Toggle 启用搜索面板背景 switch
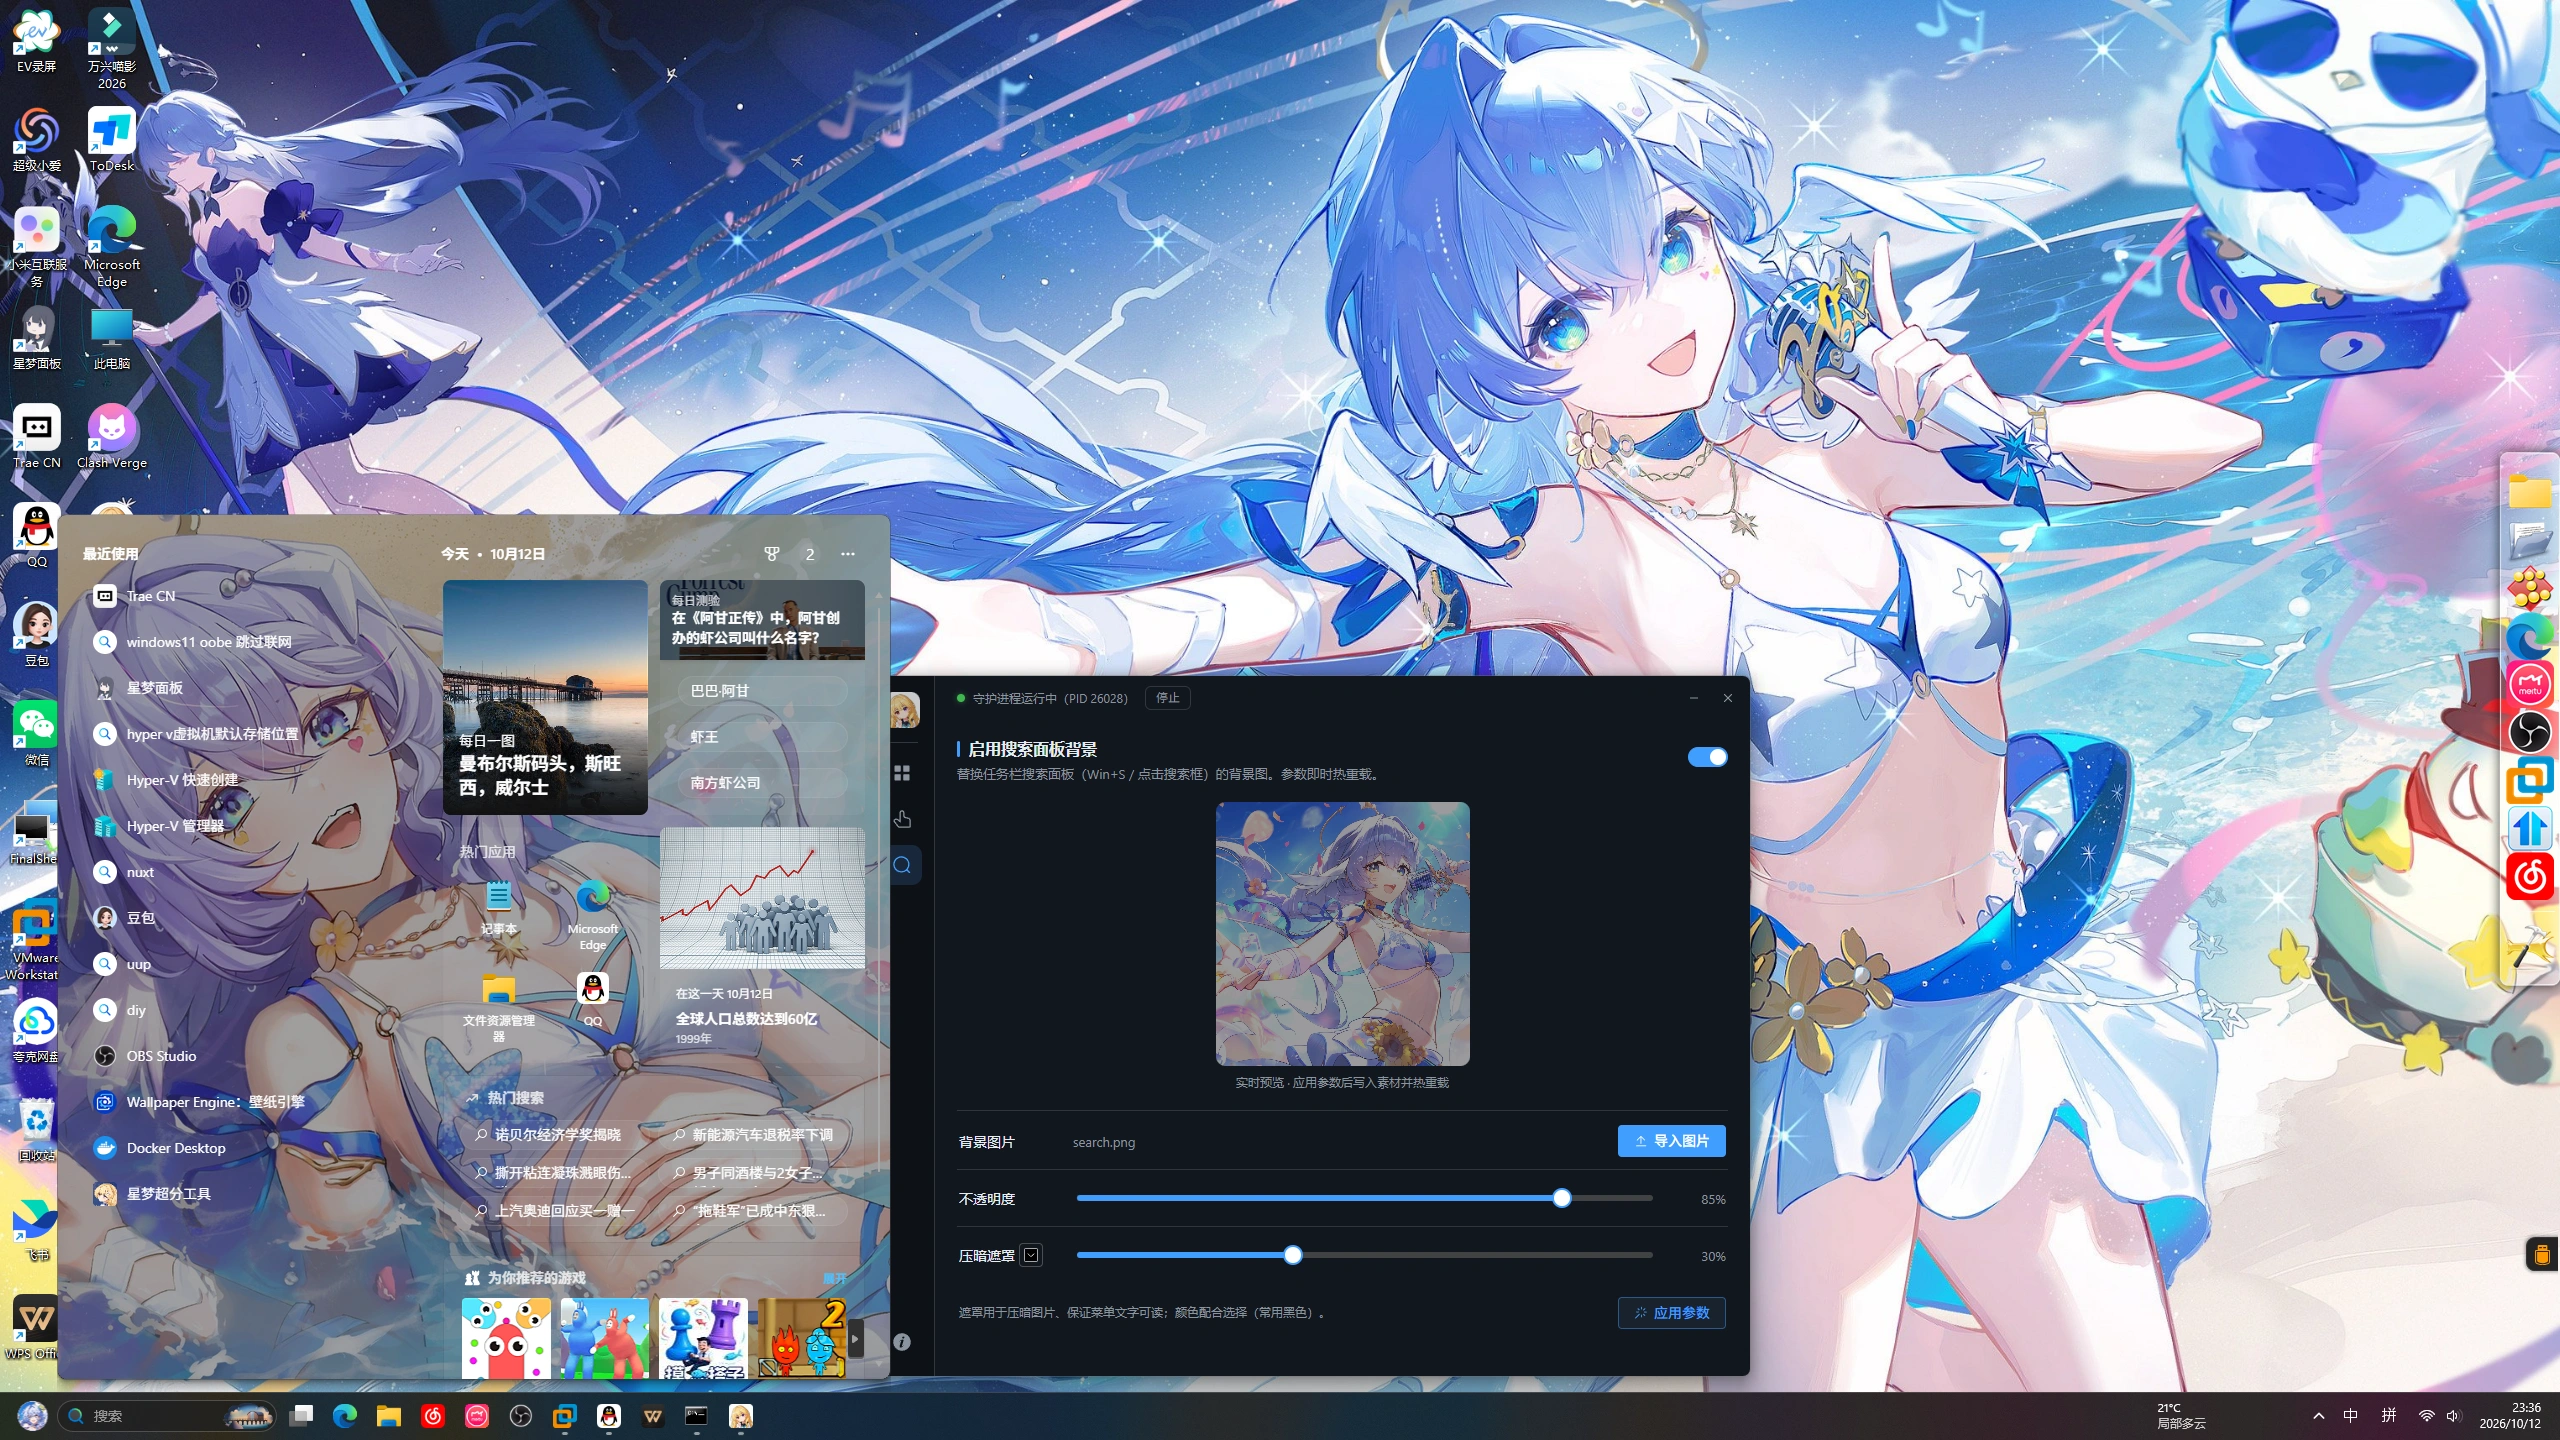 pos(1707,757)
